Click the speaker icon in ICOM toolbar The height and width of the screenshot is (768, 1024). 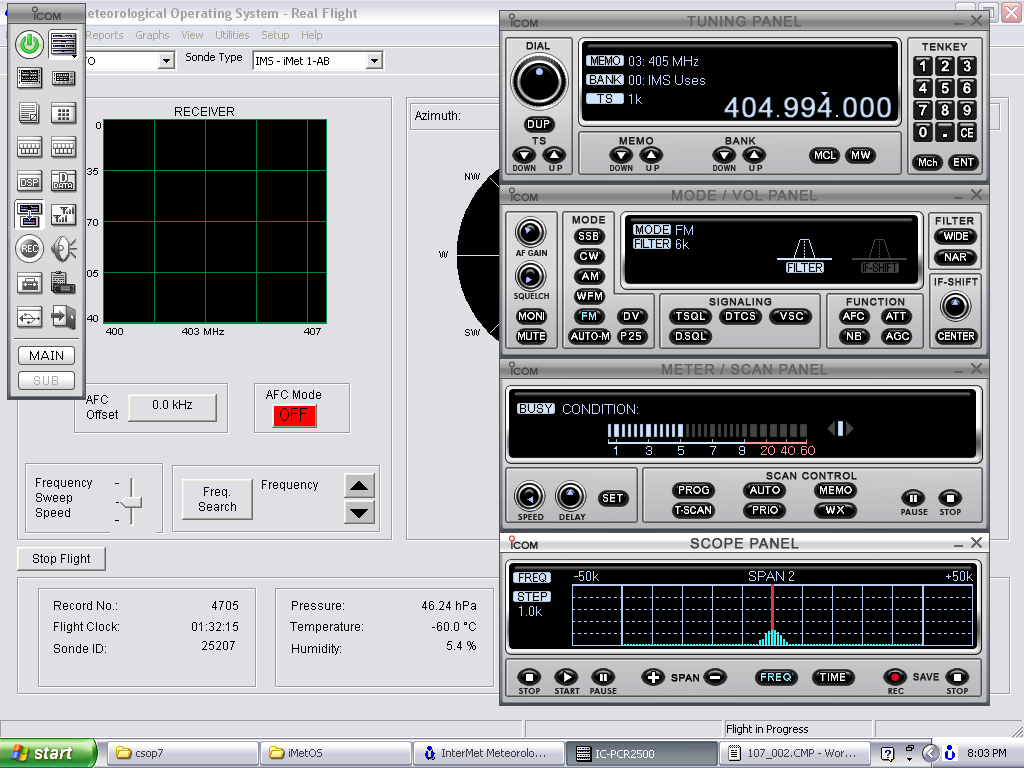[63, 249]
